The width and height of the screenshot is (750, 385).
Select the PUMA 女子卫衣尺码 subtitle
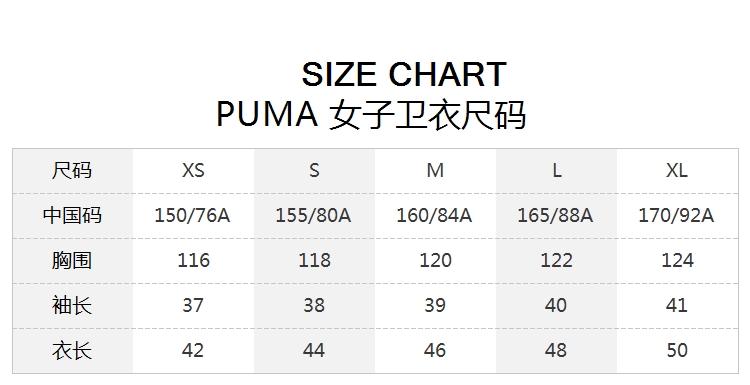click(371, 115)
